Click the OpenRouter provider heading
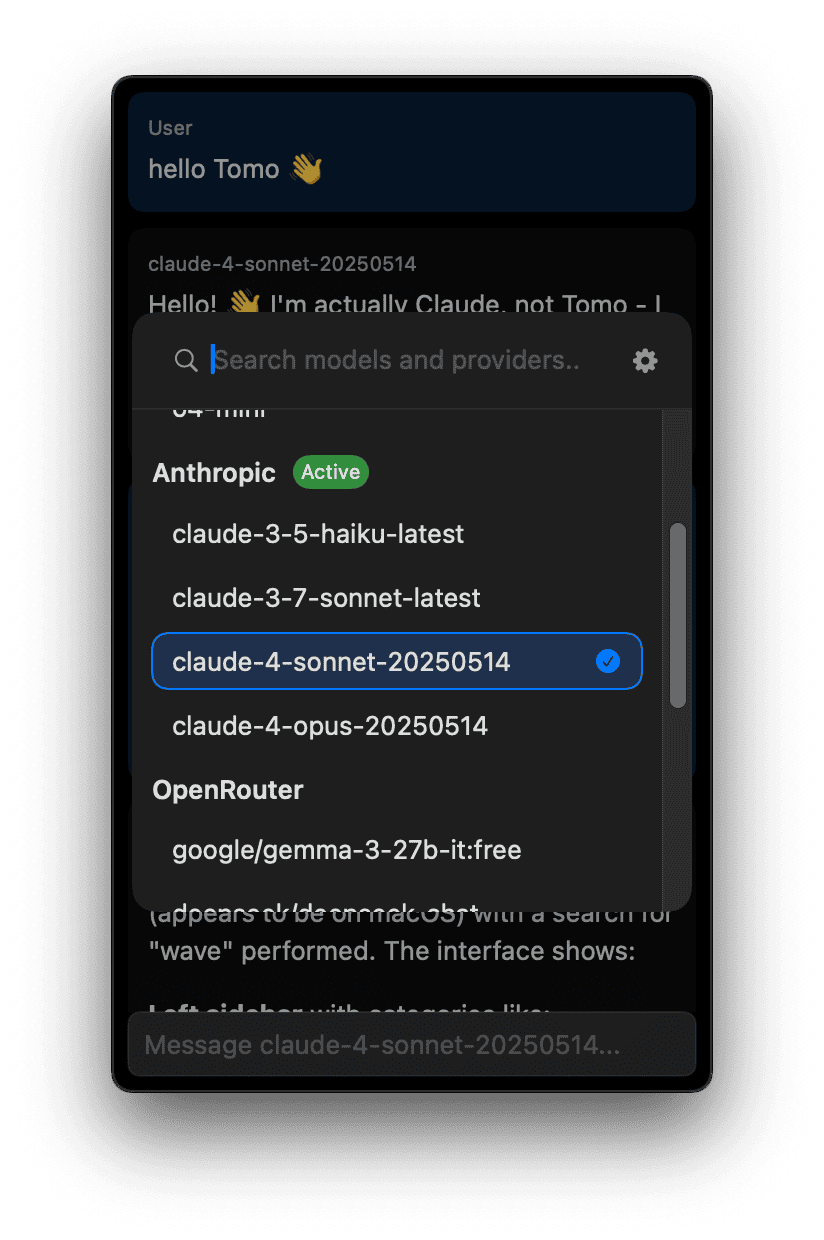The width and height of the screenshot is (824, 1240). (228, 790)
